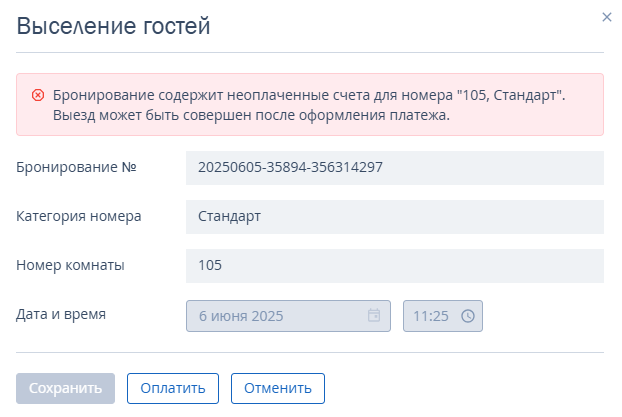Click the Бронирование № label
The width and height of the screenshot is (622, 417).
click(76, 167)
